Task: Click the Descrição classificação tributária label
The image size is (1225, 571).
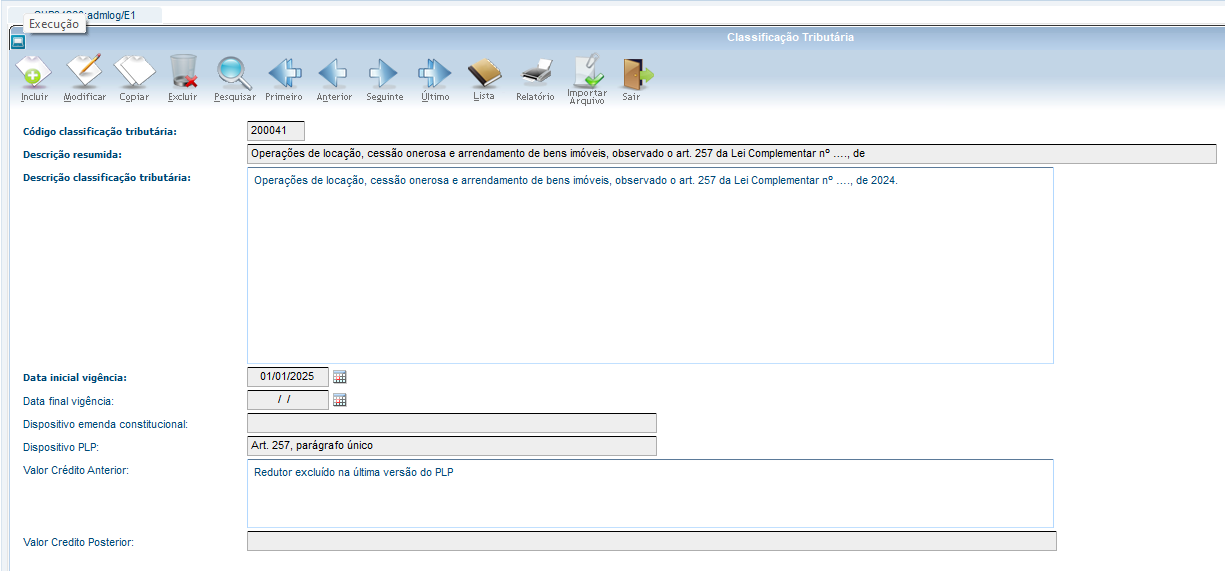Action: click(x=106, y=178)
